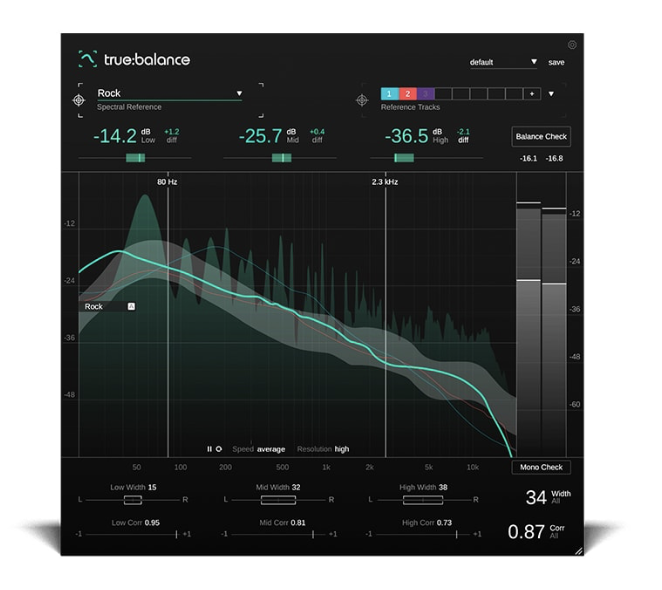Toggle the A marker on Rock label
This screenshot has width=662, height=590.
click(x=131, y=306)
